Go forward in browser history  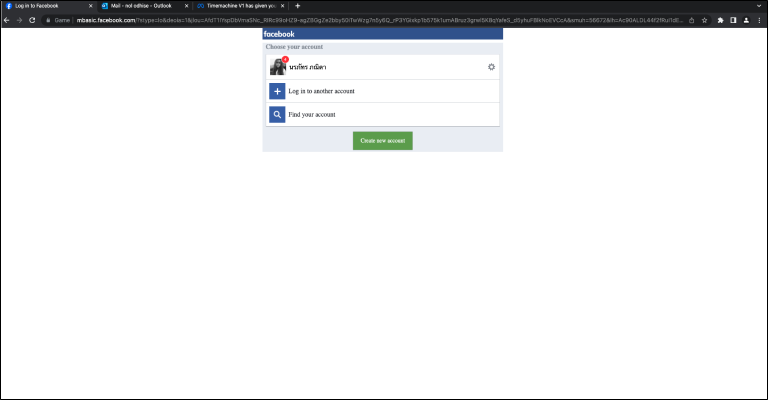click(x=20, y=20)
